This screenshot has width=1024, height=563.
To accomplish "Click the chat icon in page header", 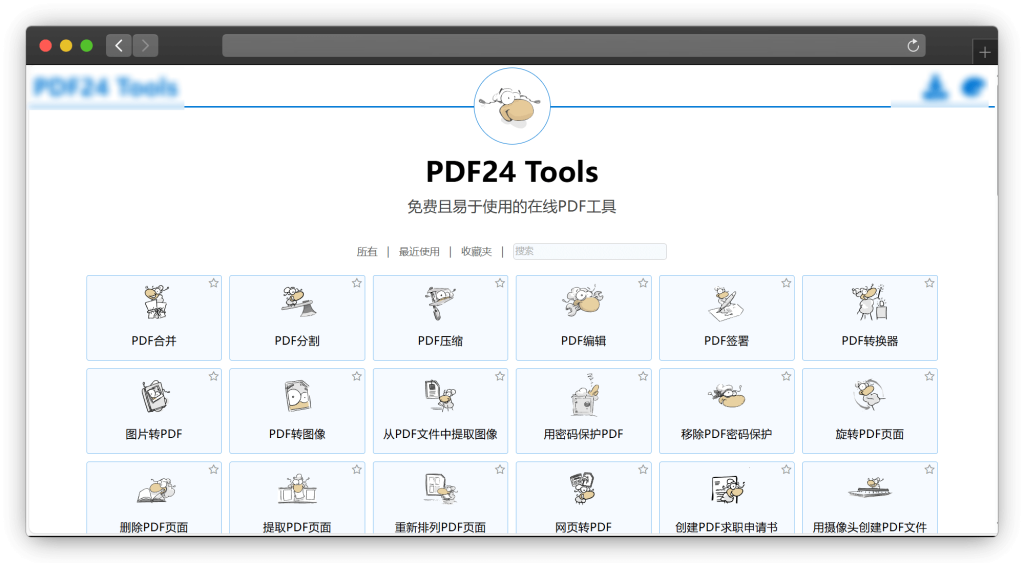I will pos(973,87).
